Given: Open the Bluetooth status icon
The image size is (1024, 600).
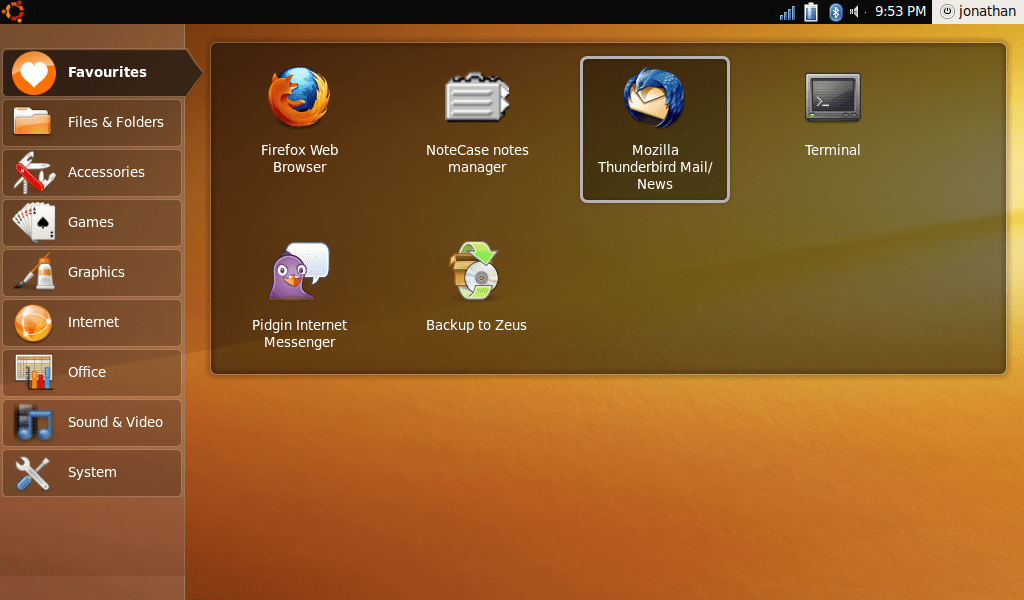Looking at the screenshot, I should pos(836,12).
